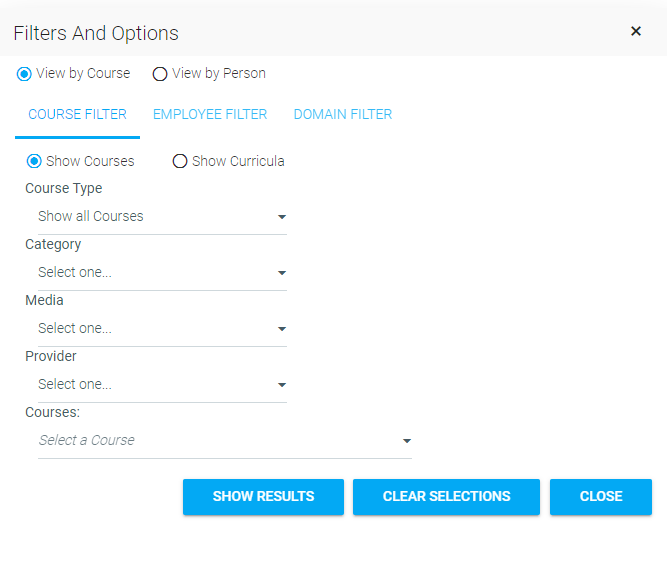Choose the Show Courses radio option
The width and height of the screenshot is (667, 577).
pos(34,161)
